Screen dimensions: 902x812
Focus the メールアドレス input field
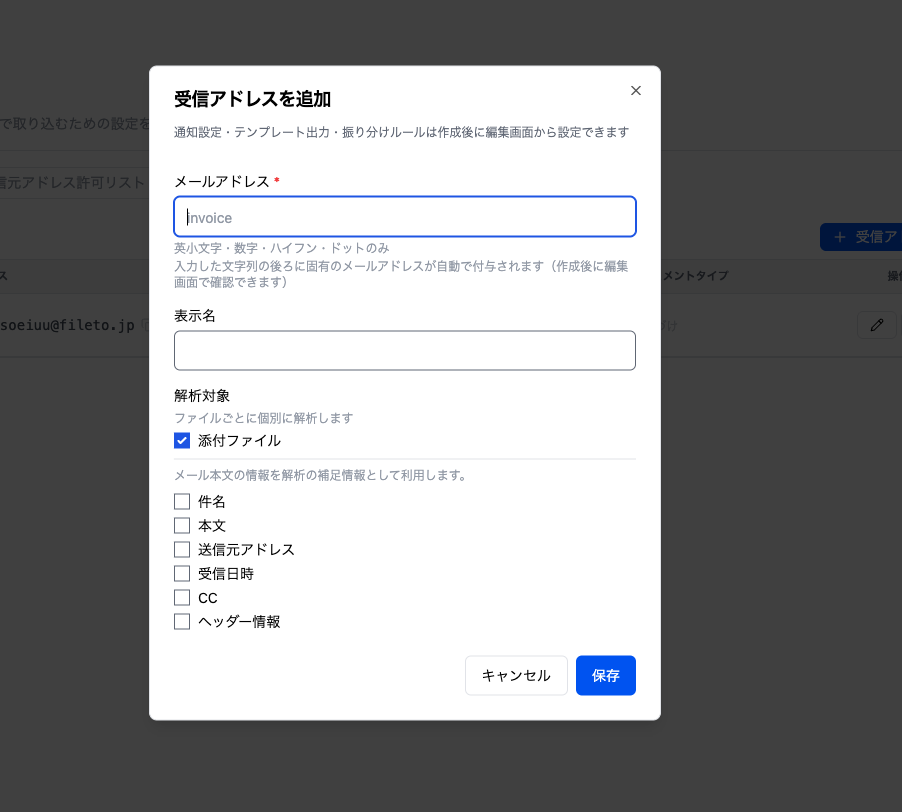tap(405, 217)
